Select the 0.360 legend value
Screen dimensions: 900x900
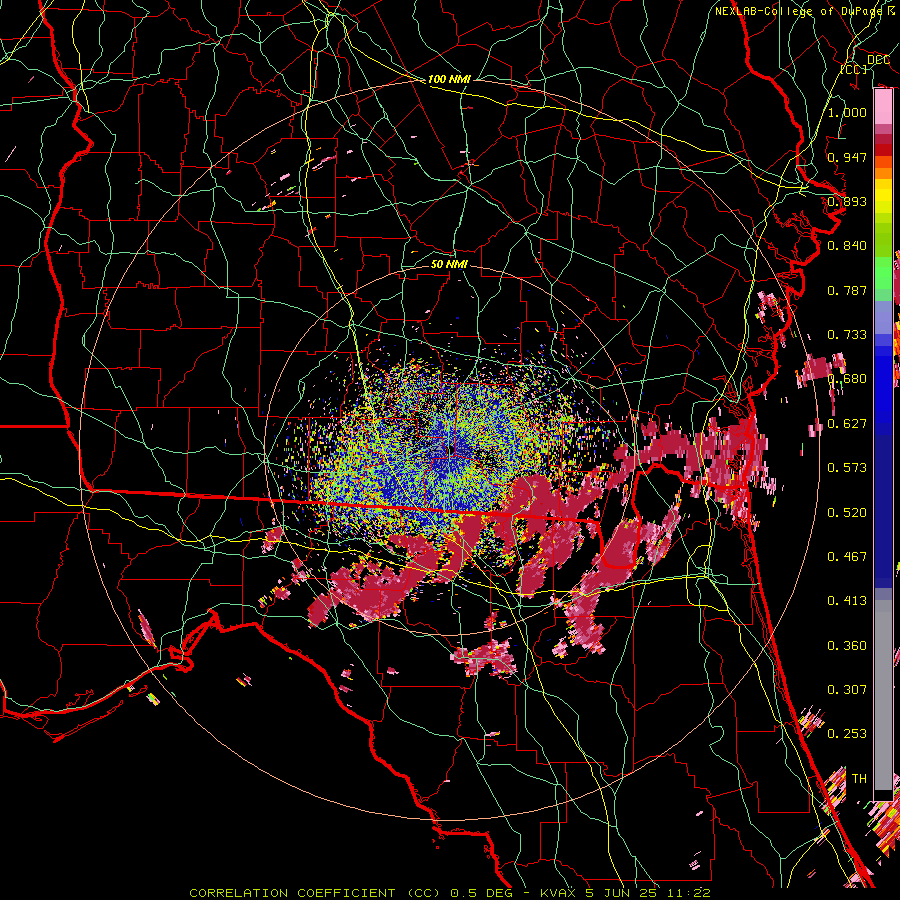(847, 646)
